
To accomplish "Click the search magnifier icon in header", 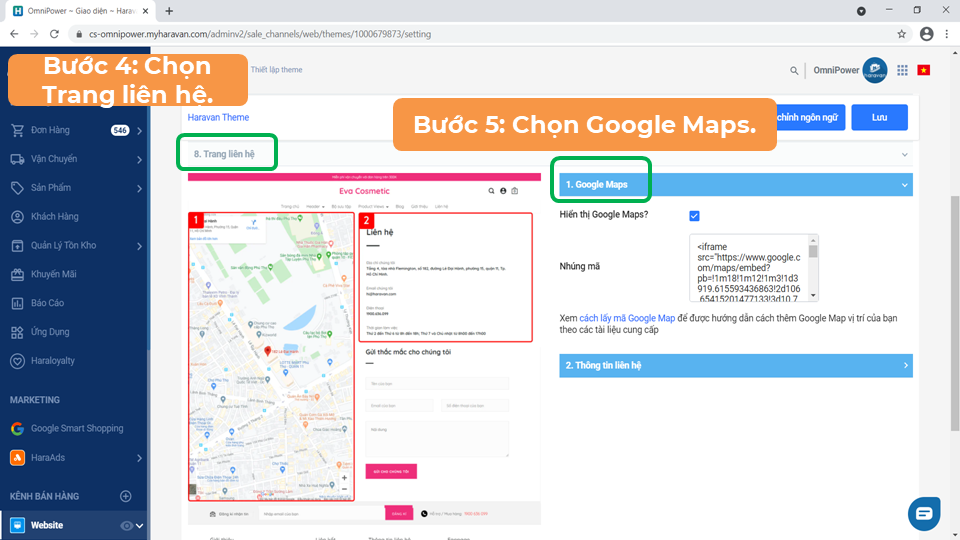I will [795, 71].
